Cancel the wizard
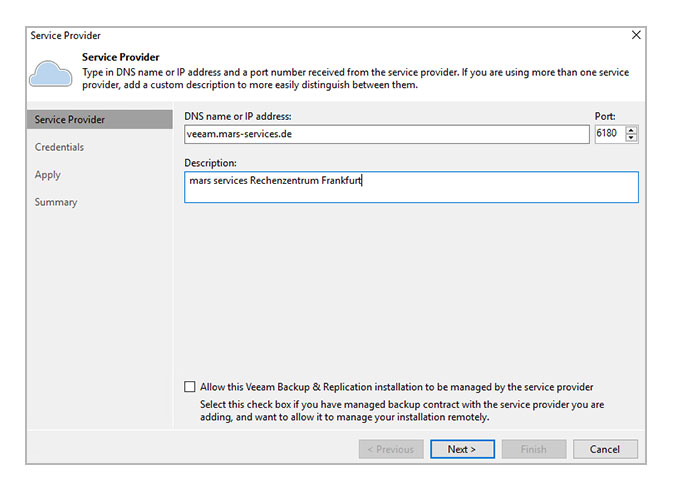This screenshot has width=673, height=488. 604,449
